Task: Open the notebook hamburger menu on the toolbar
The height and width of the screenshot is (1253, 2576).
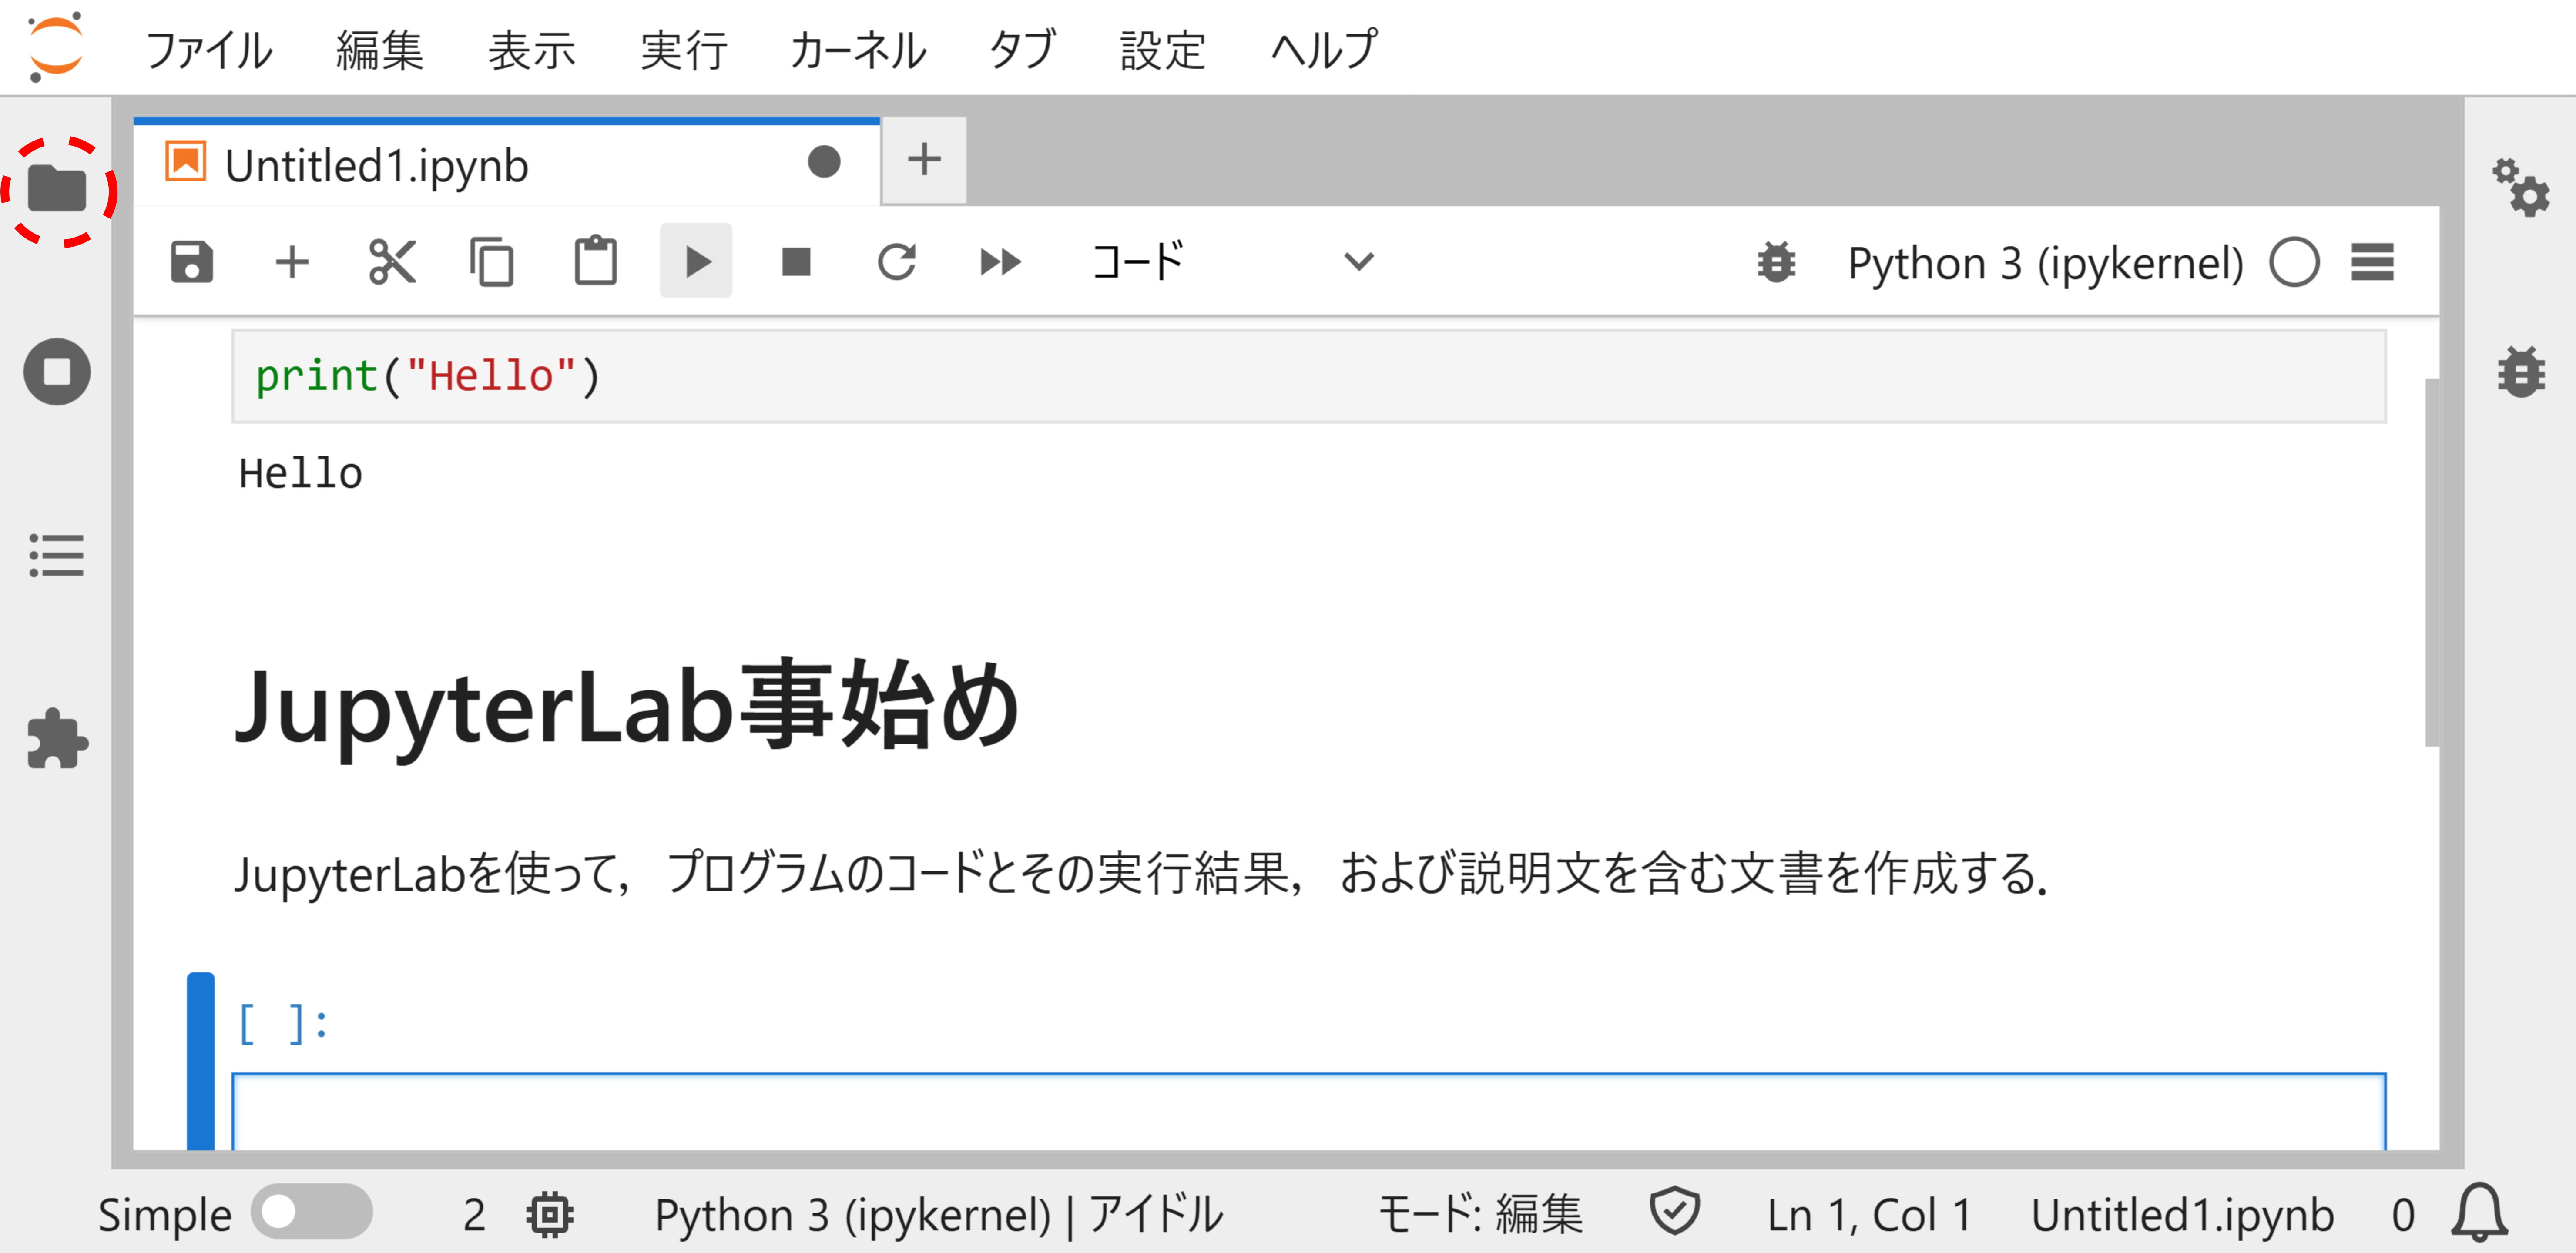Action: tap(2372, 262)
